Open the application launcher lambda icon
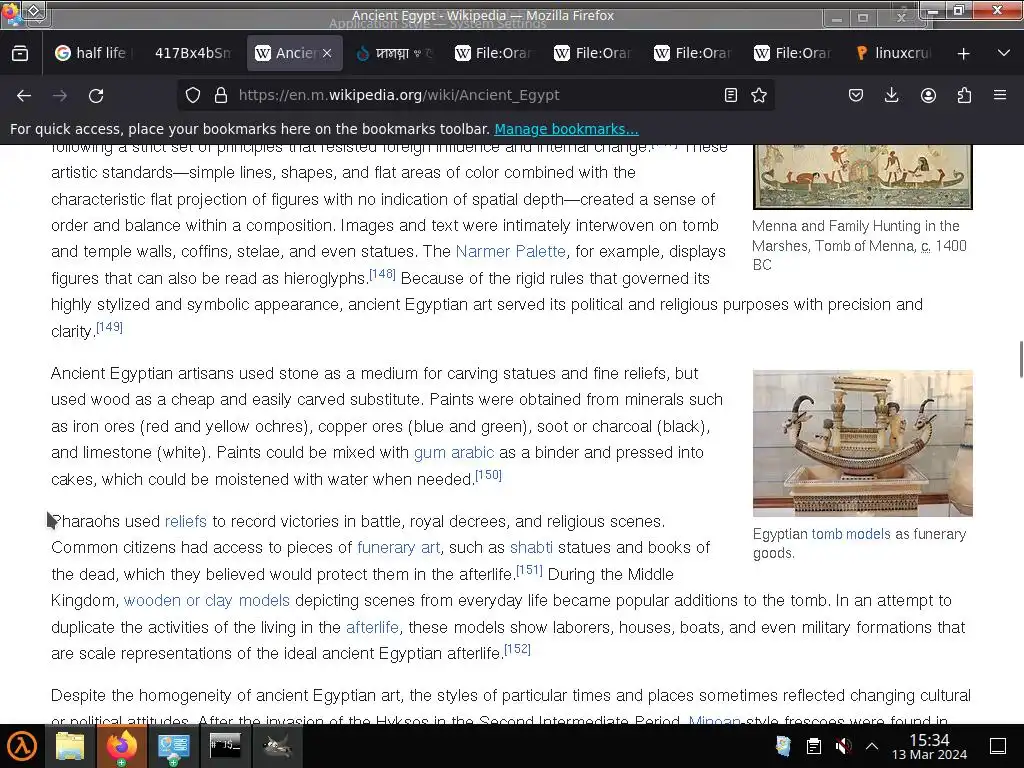 tap(22, 746)
